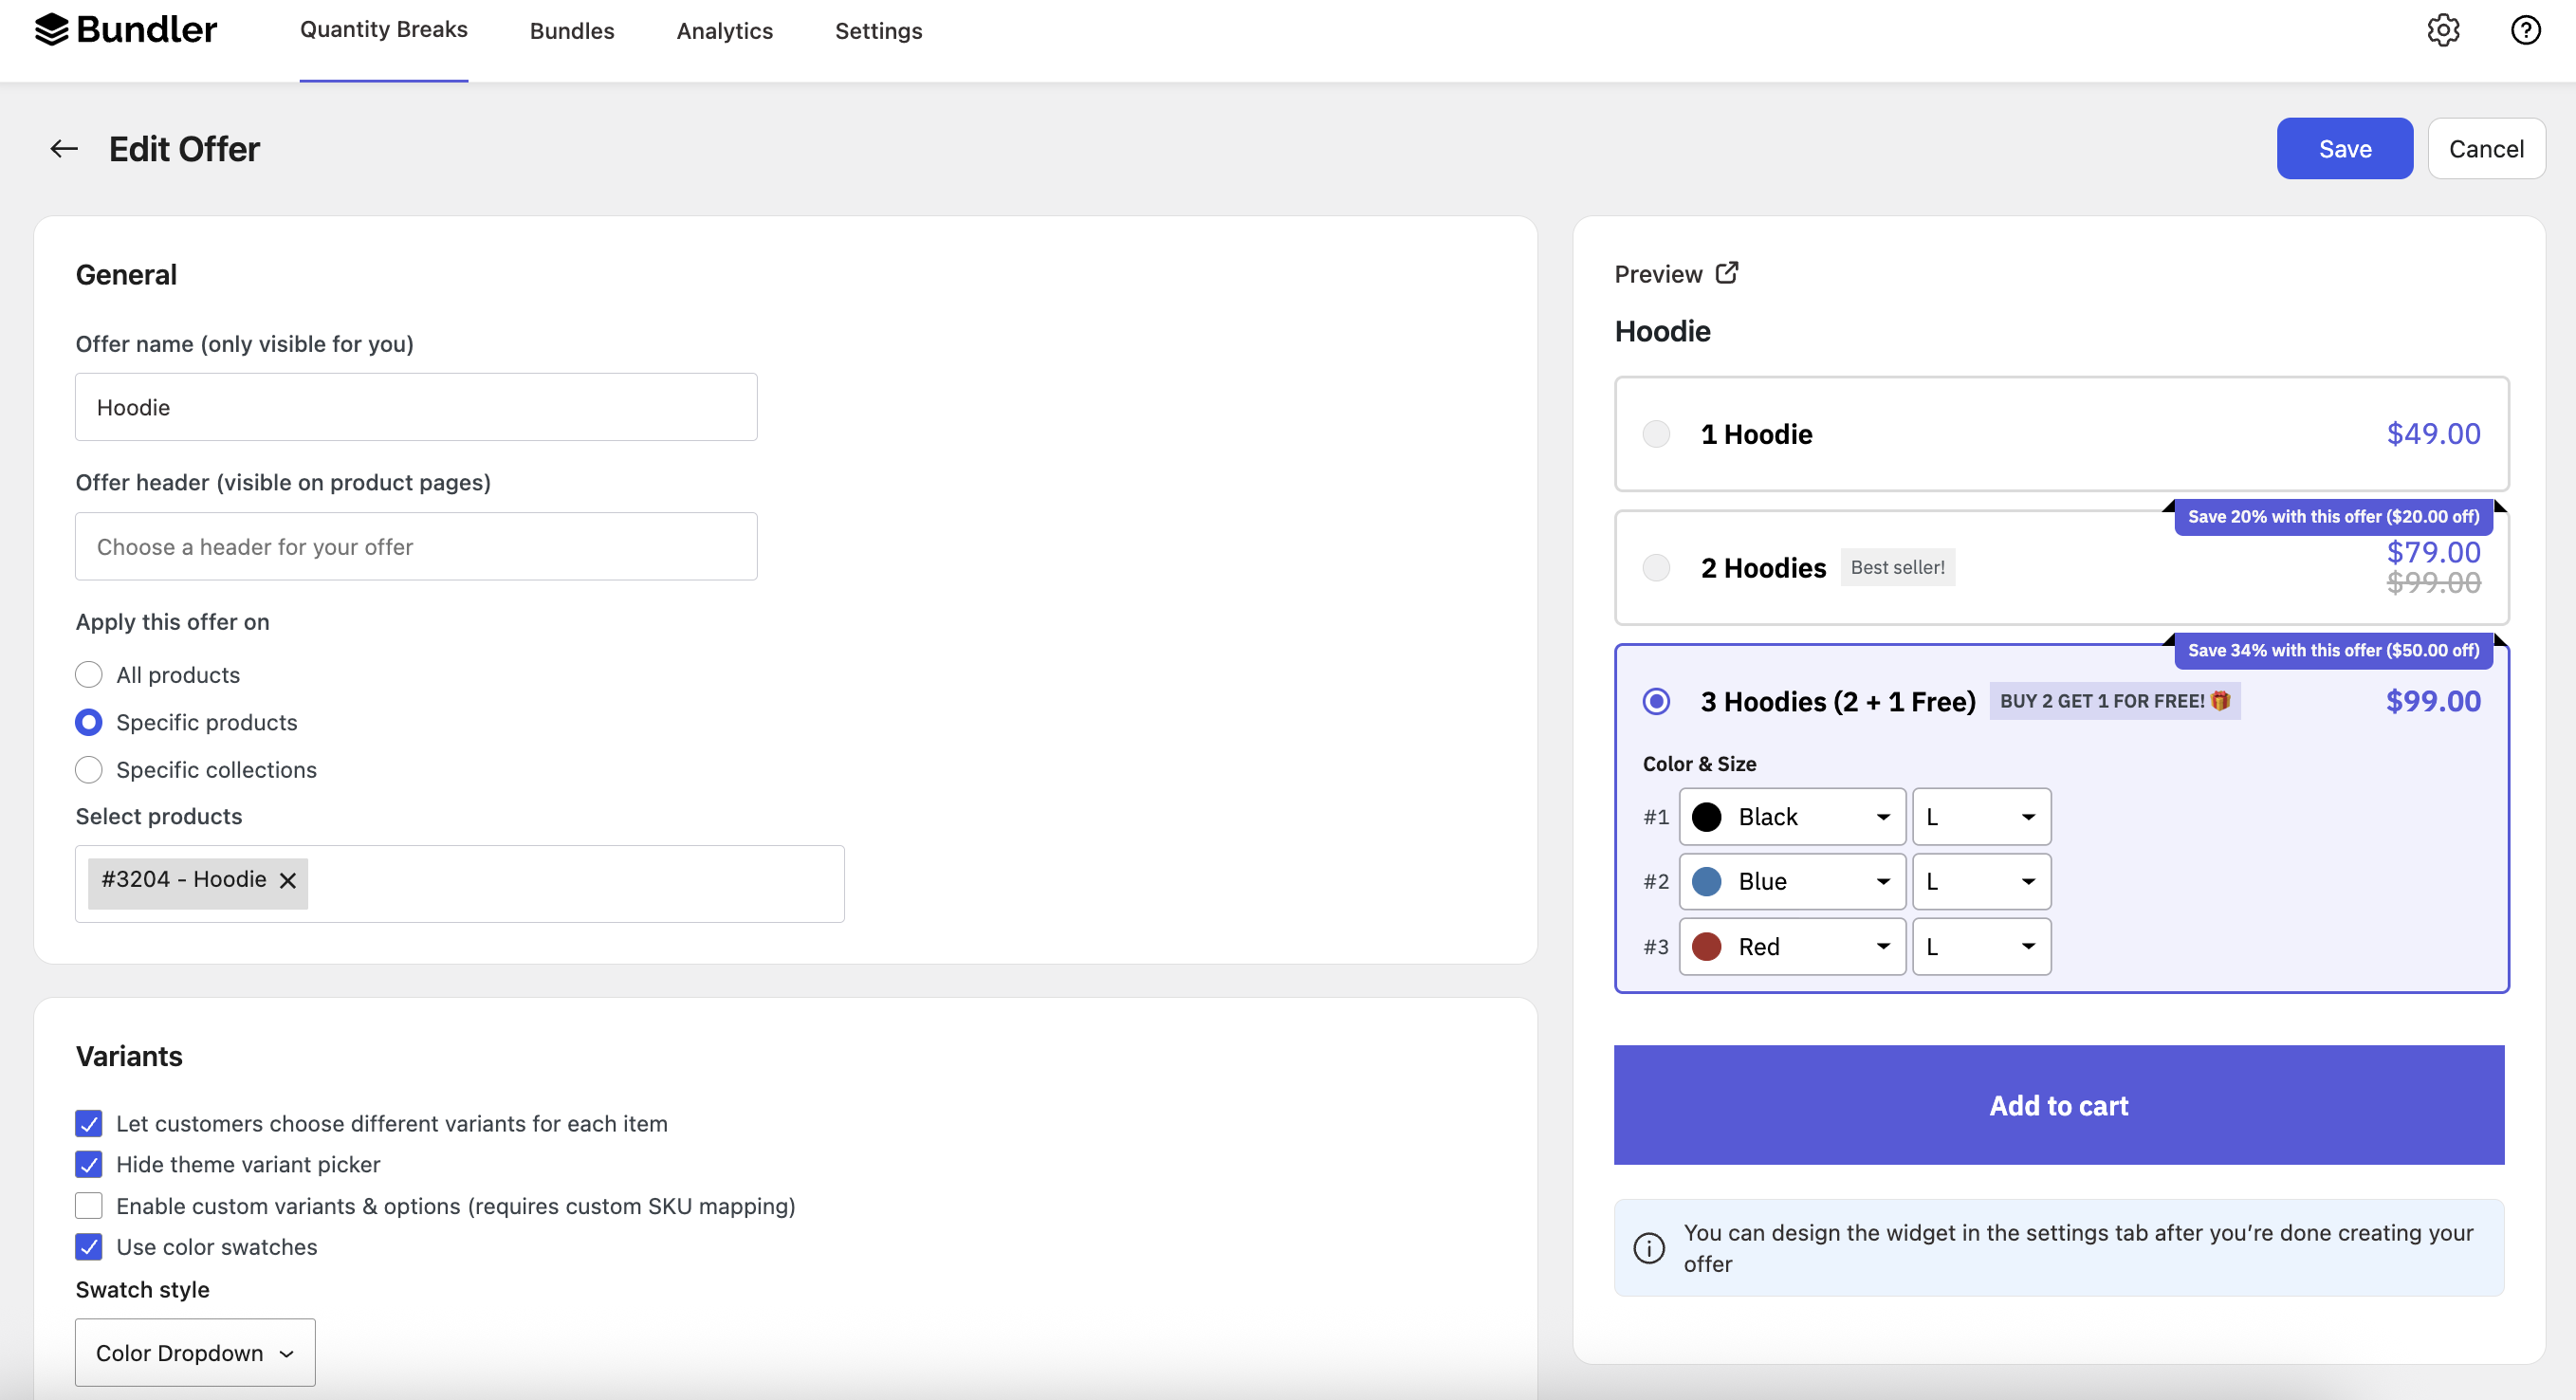Image resolution: width=2576 pixels, height=1400 pixels.
Task: Click the Color & Size label
Action: click(x=1699, y=764)
